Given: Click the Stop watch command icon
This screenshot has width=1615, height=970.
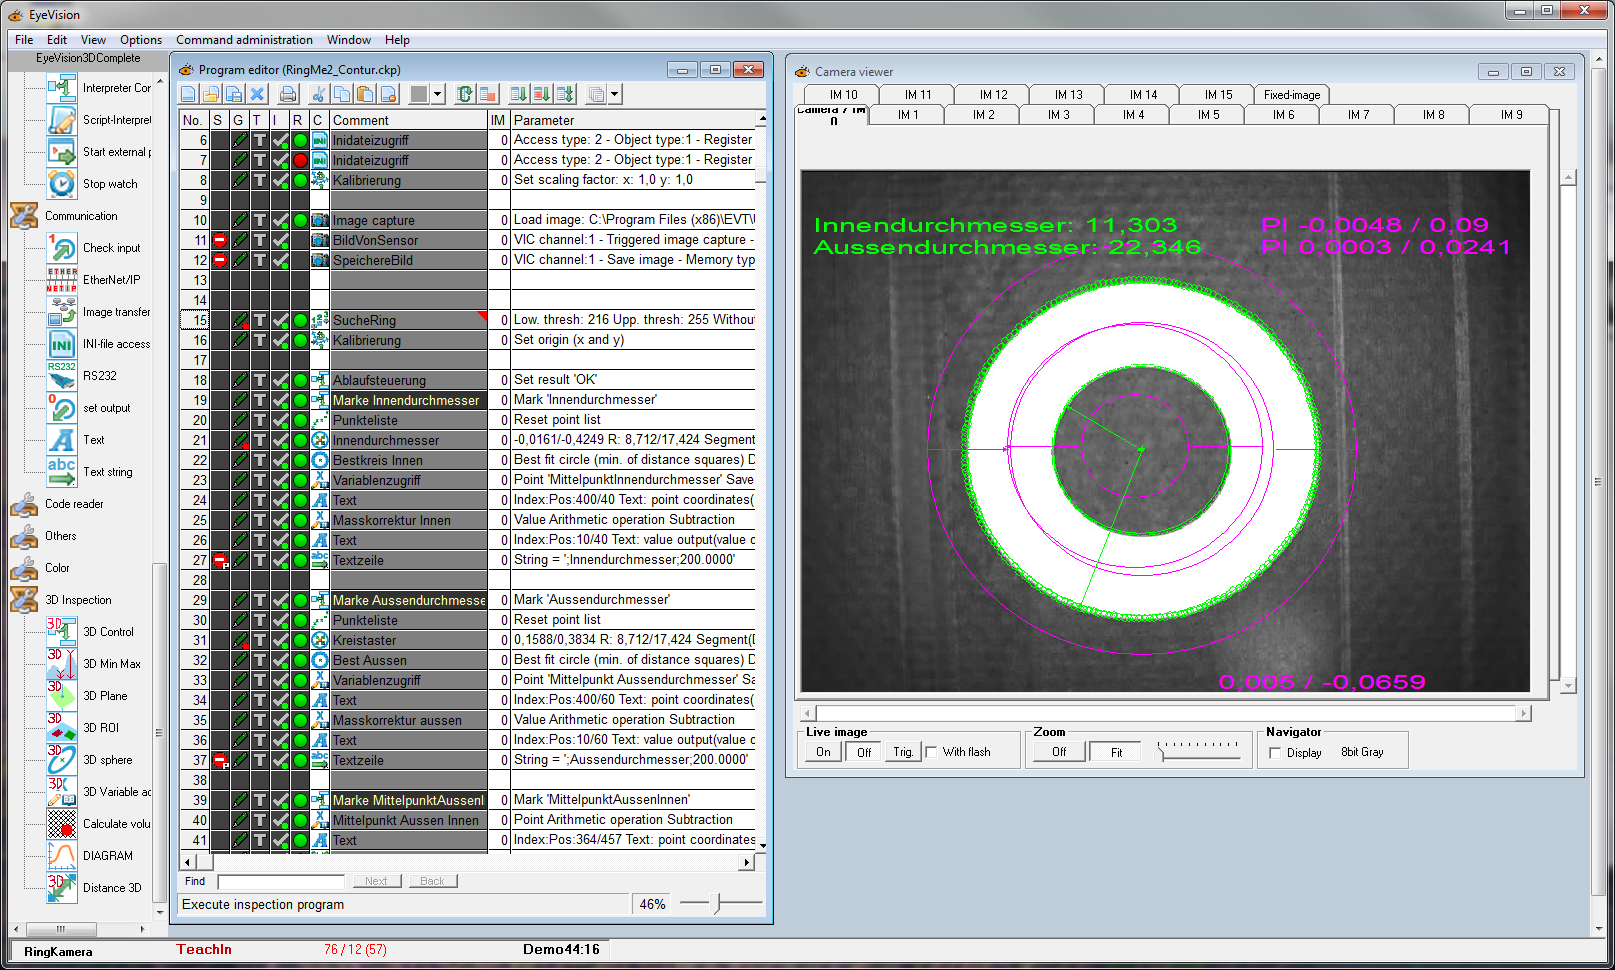Looking at the screenshot, I should 62,184.
